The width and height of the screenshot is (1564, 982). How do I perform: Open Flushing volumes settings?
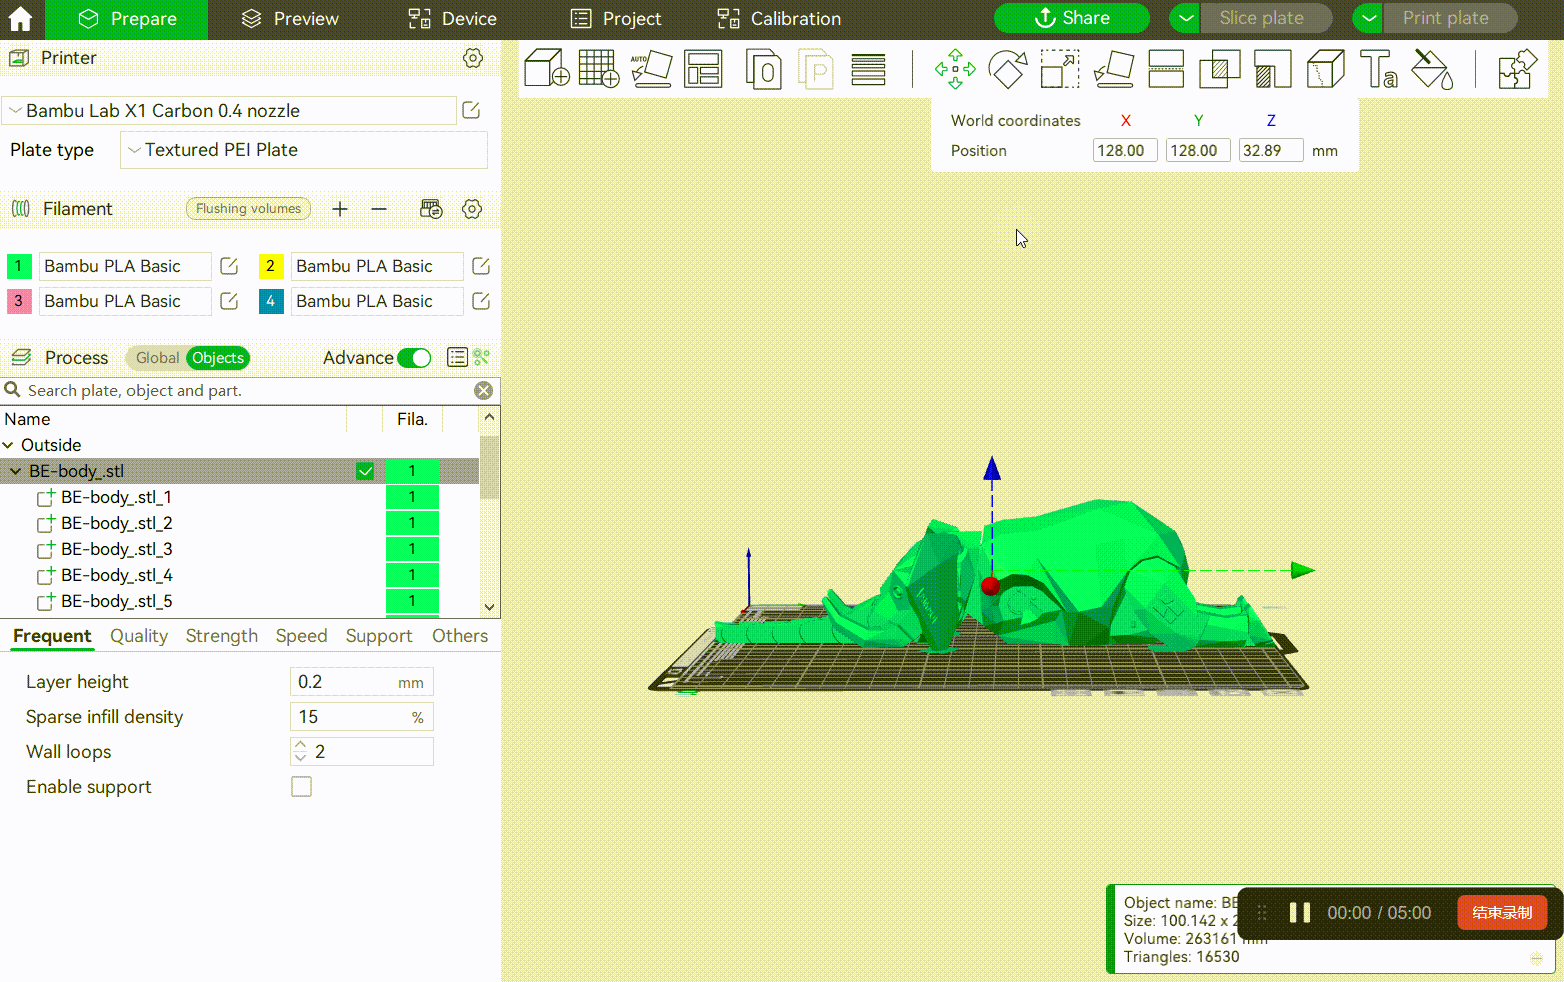tap(248, 208)
